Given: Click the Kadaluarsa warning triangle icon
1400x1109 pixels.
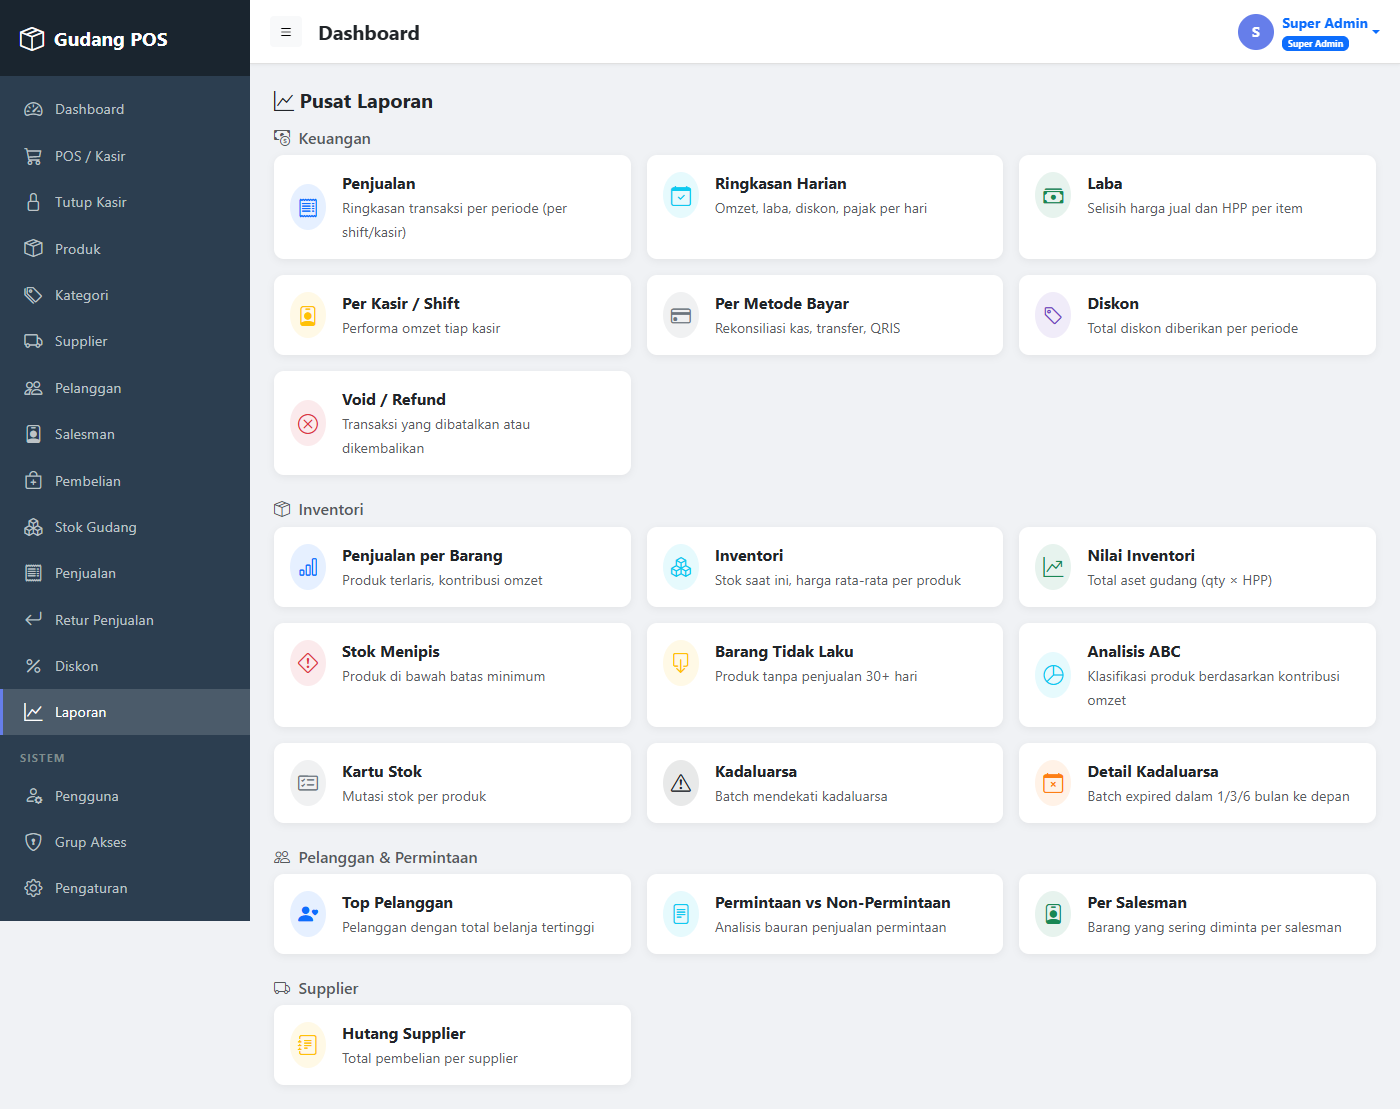Looking at the screenshot, I should point(681,783).
